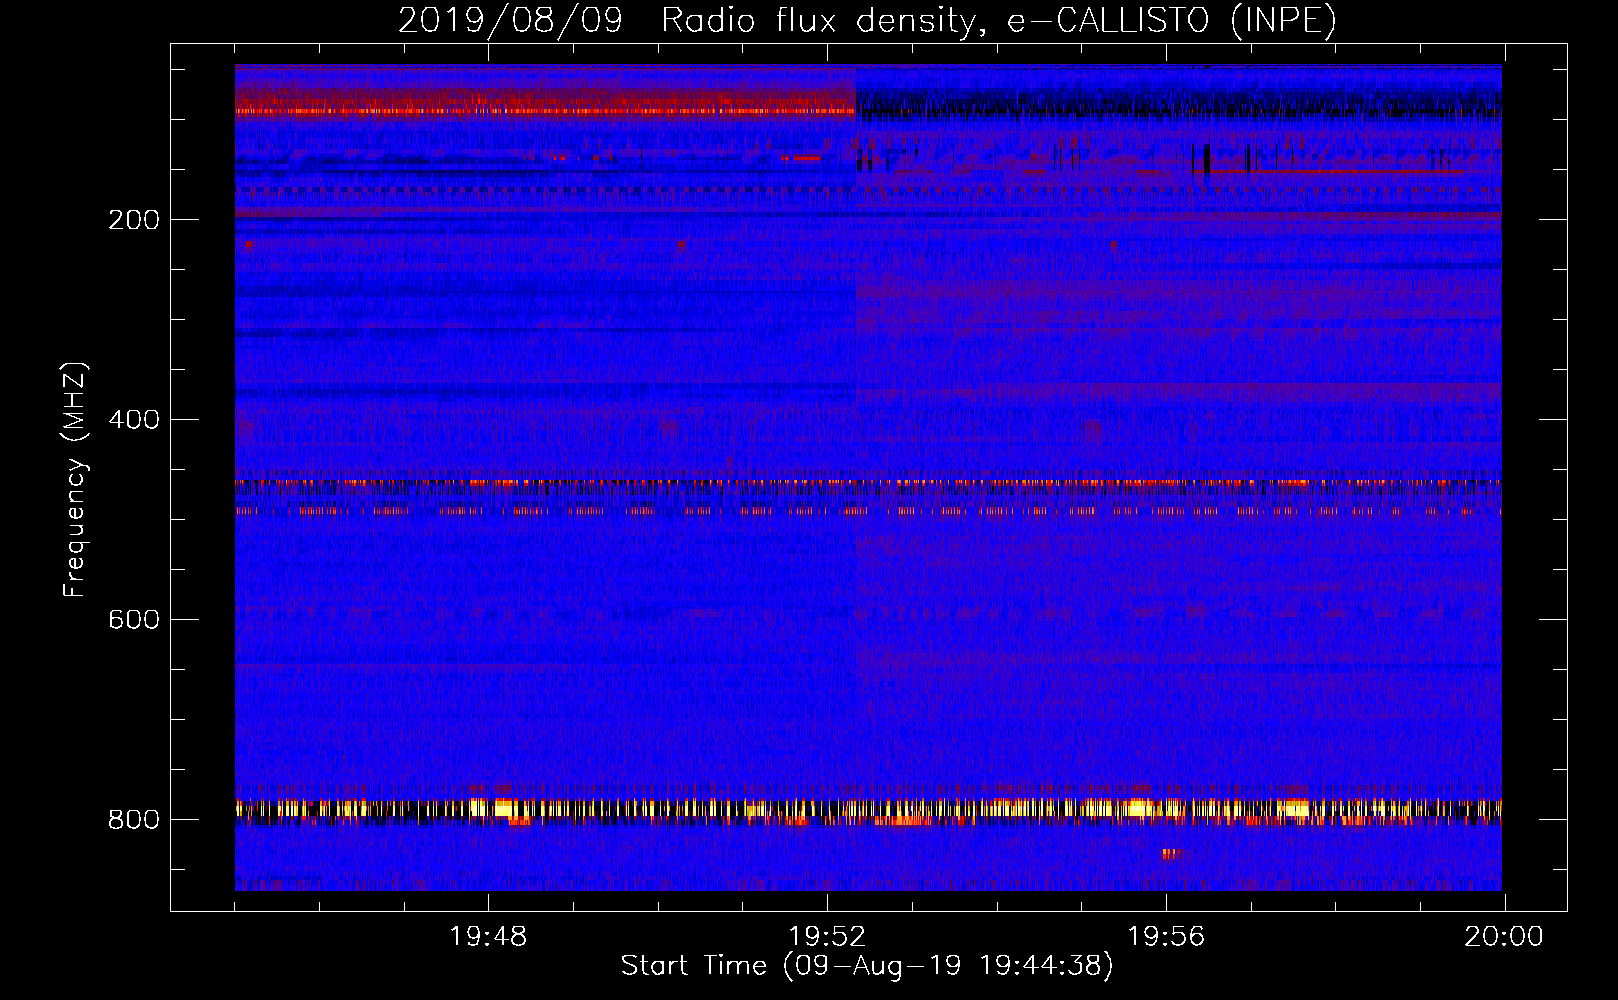
Task: Click the red band near 90 MHz at spectrogram top
Action: (545, 103)
